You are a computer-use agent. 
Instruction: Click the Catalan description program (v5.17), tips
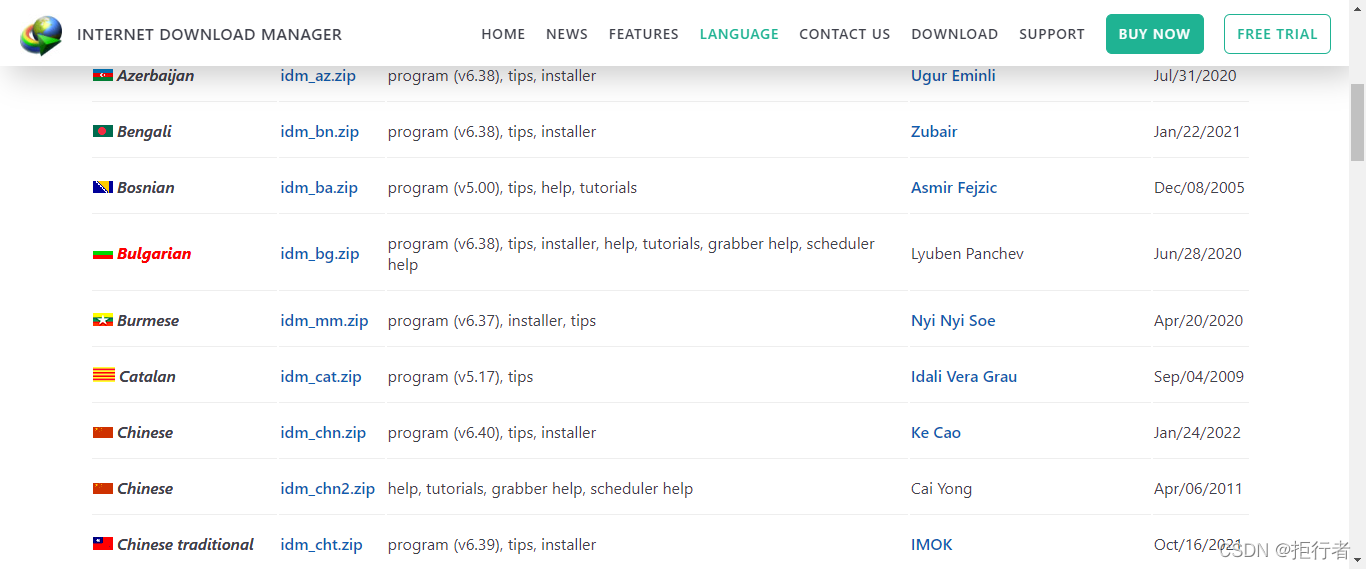tap(460, 377)
